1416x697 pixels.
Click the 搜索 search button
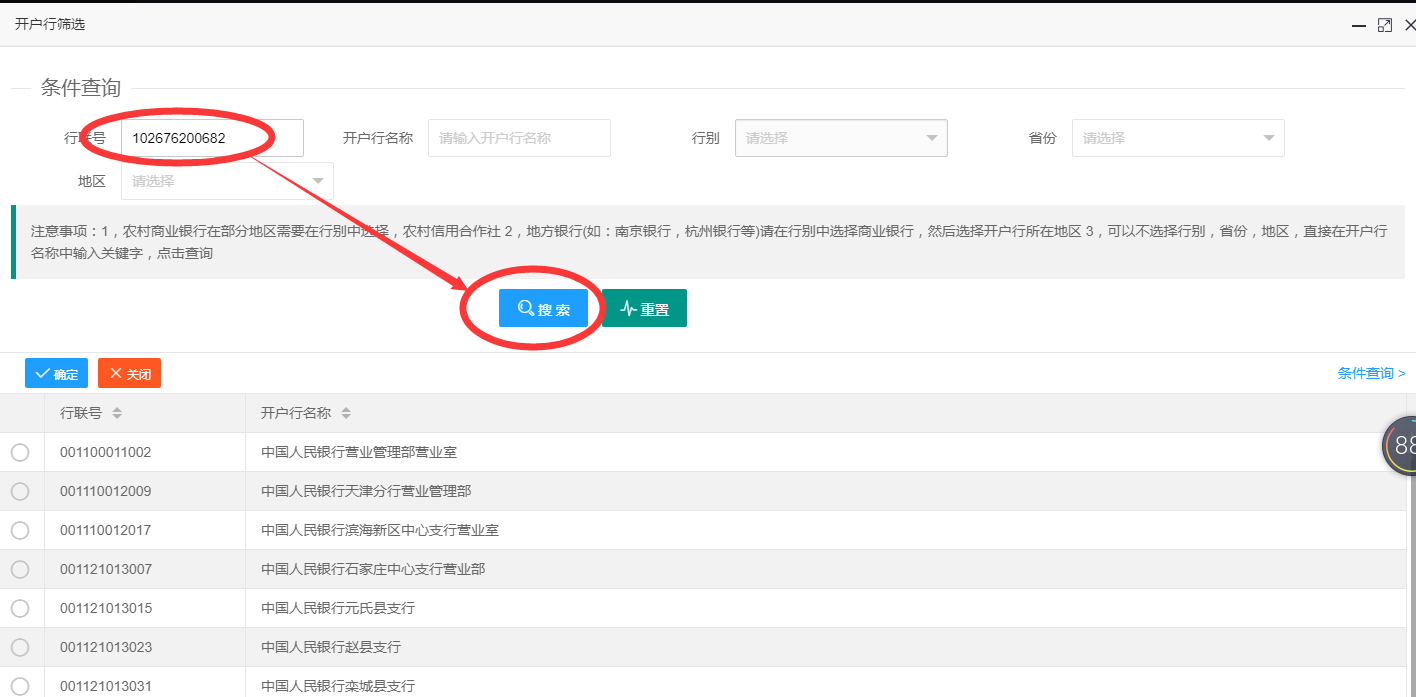point(543,309)
